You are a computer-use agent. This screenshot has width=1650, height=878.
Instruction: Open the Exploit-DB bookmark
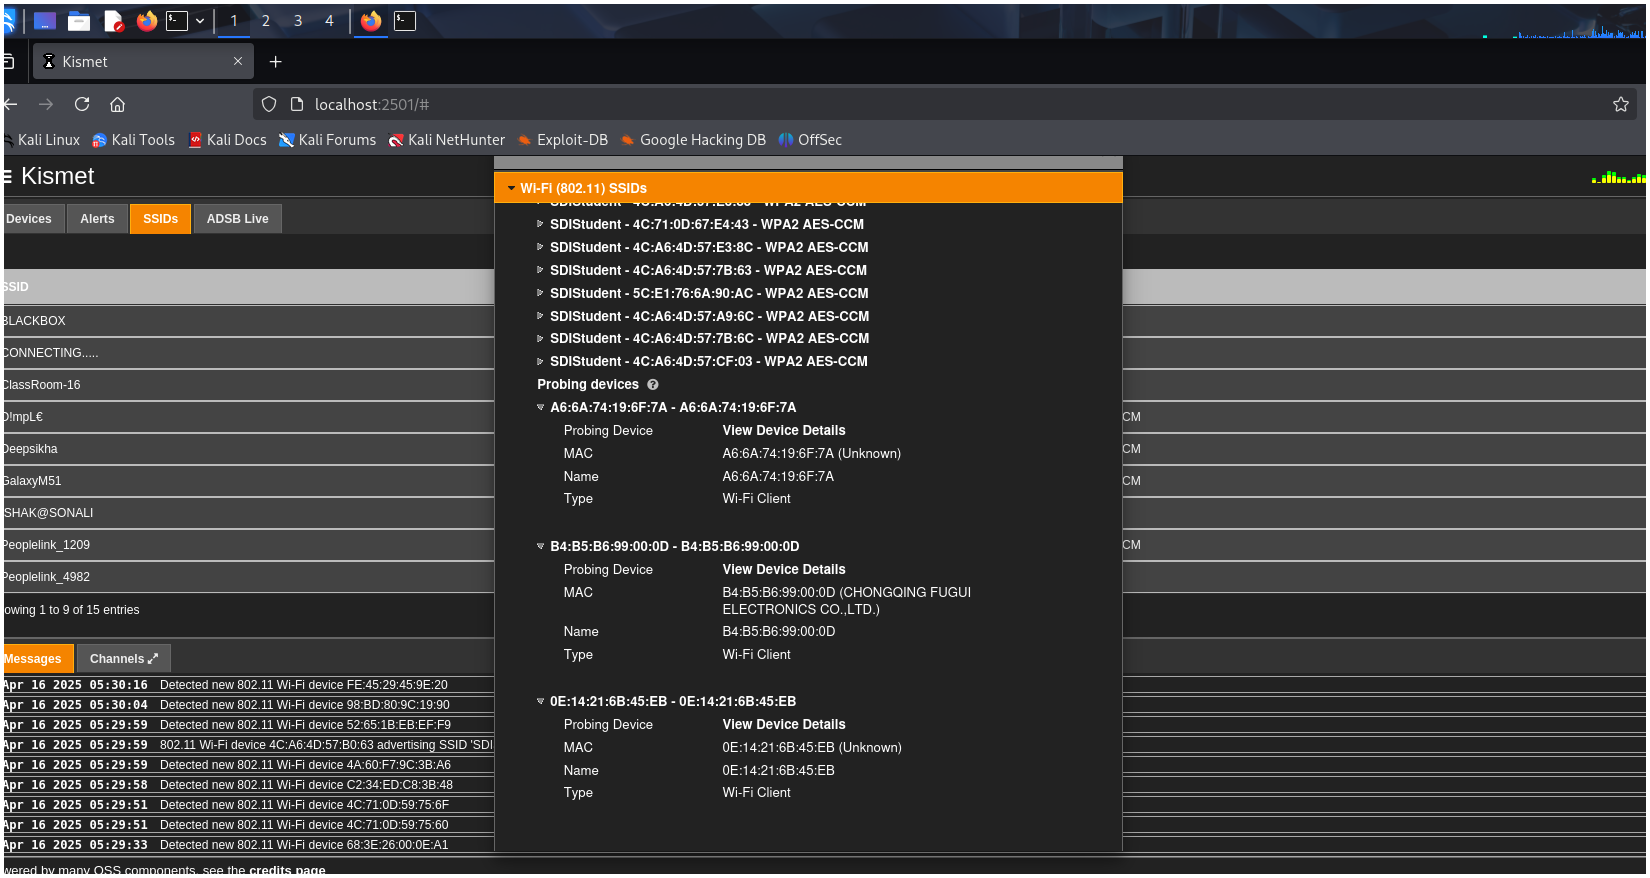click(562, 140)
